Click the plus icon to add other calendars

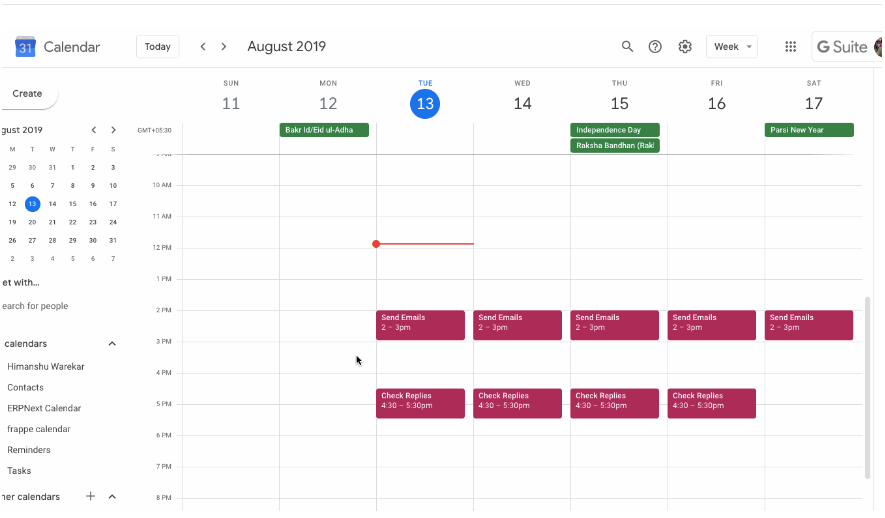[90, 496]
